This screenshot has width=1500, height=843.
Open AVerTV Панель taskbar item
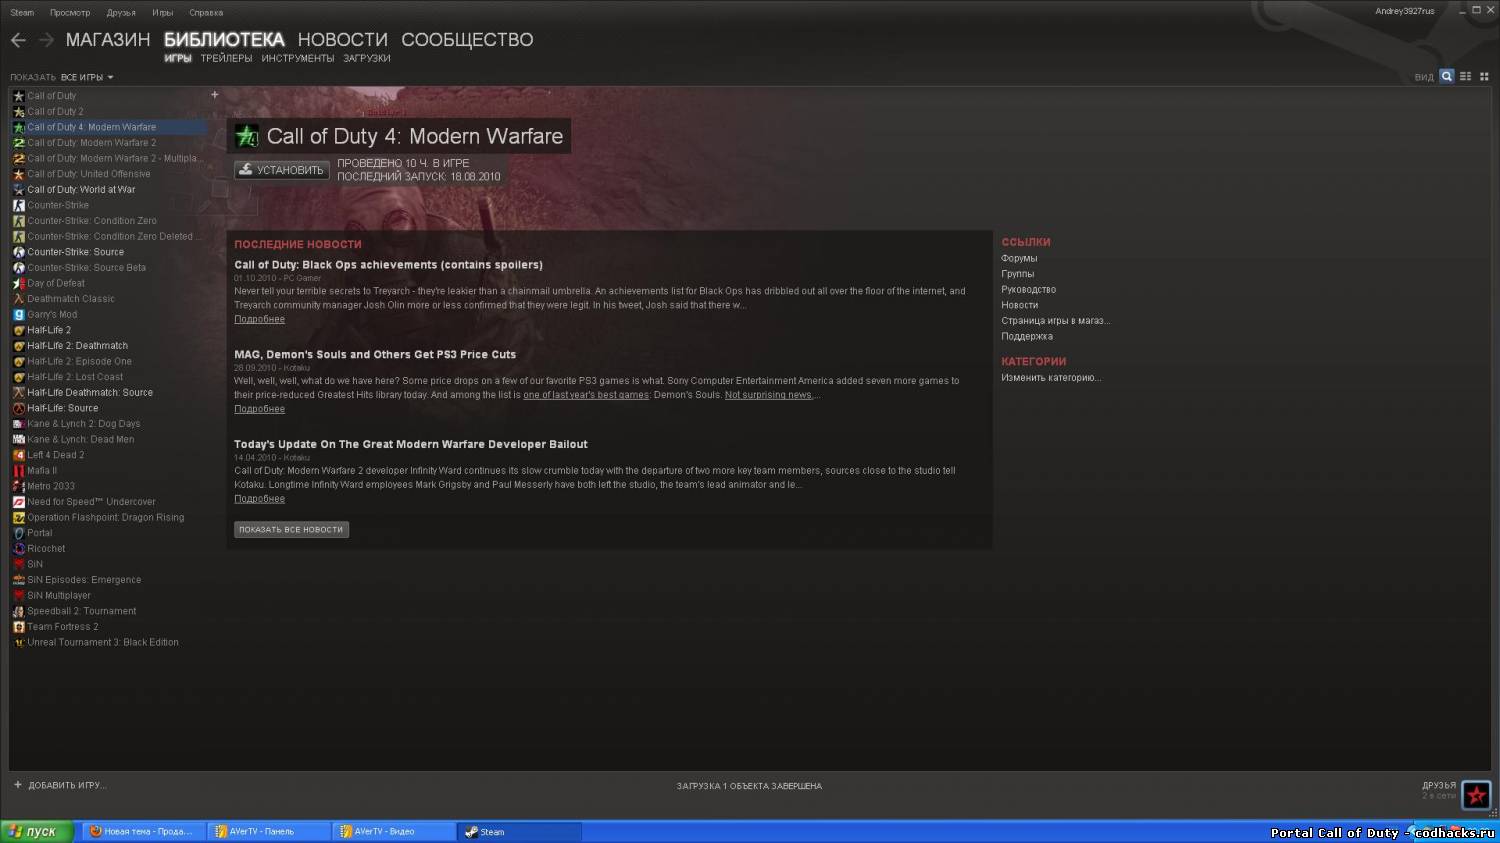[x=268, y=831]
